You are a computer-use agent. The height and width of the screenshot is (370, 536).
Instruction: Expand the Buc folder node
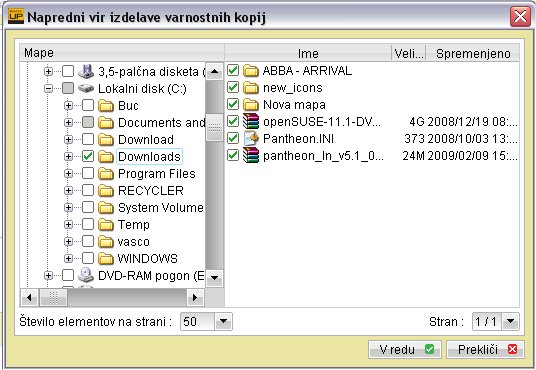(x=68, y=106)
